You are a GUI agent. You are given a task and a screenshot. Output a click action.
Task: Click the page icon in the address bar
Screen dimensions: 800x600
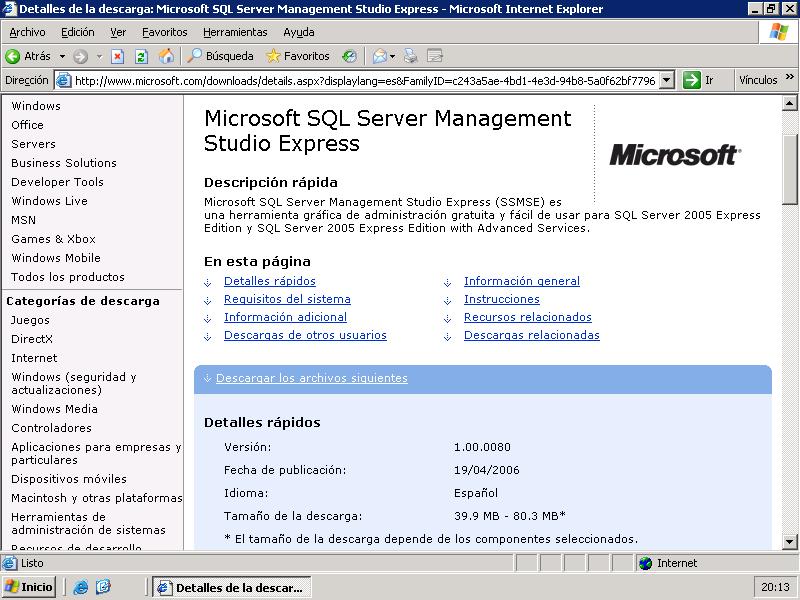(x=63, y=80)
